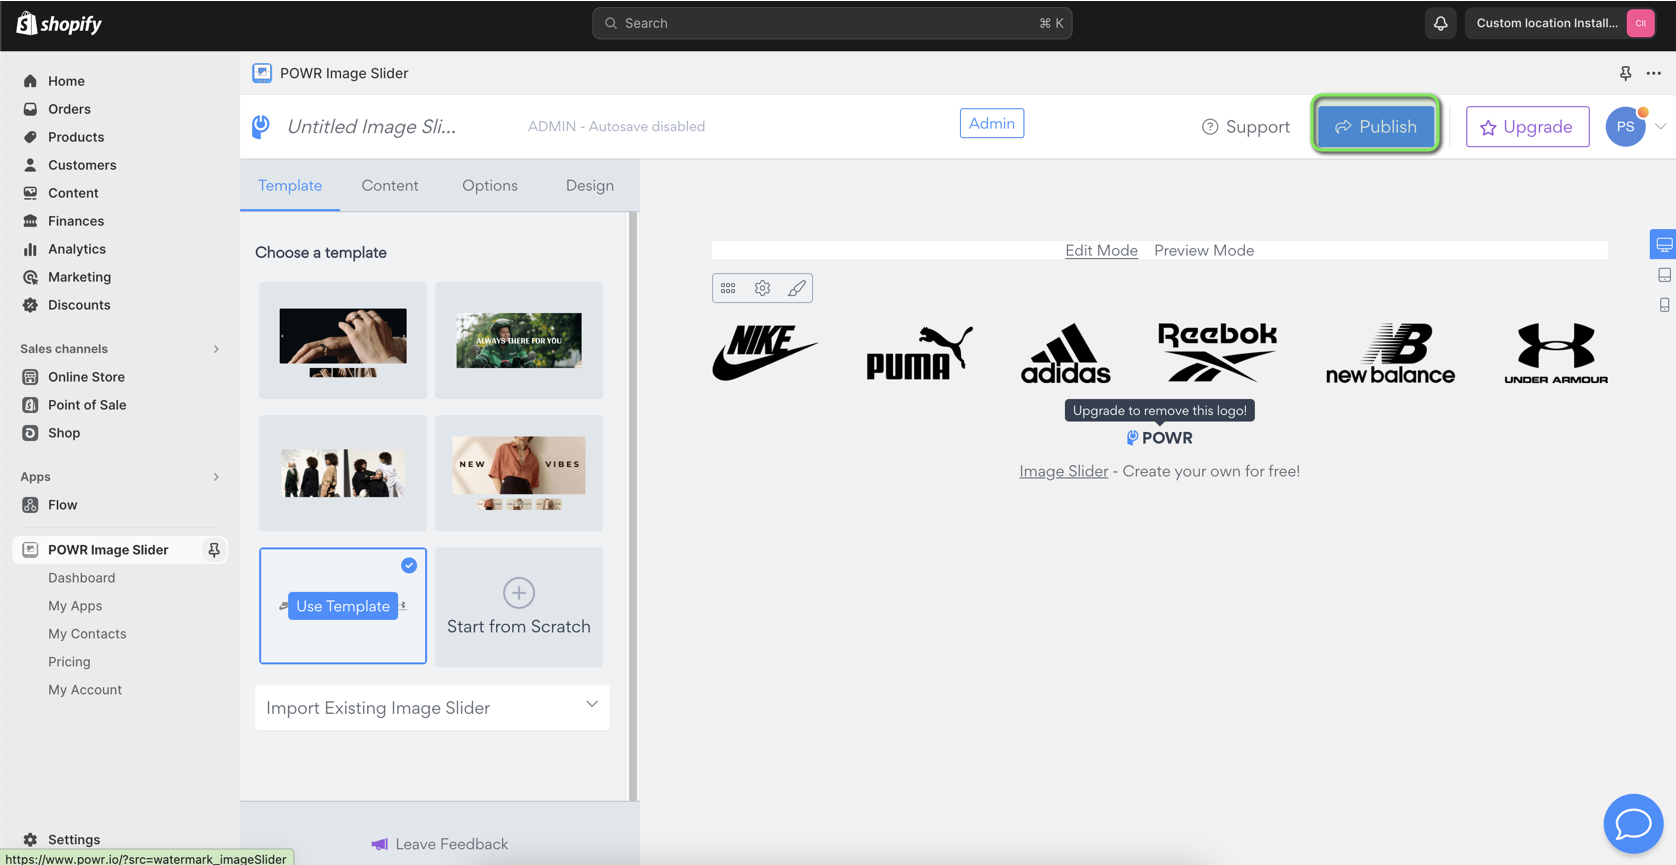Open My Contacts in POWR submenu
The height and width of the screenshot is (865, 1676).
(87, 634)
